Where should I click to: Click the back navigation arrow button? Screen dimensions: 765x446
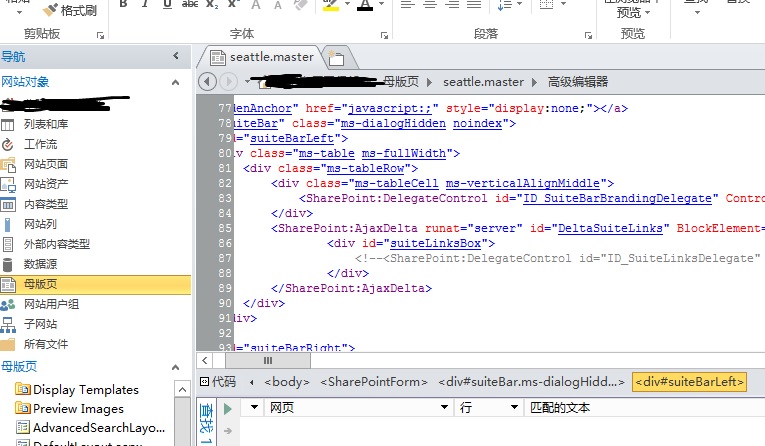pyautogui.click(x=207, y=81)
